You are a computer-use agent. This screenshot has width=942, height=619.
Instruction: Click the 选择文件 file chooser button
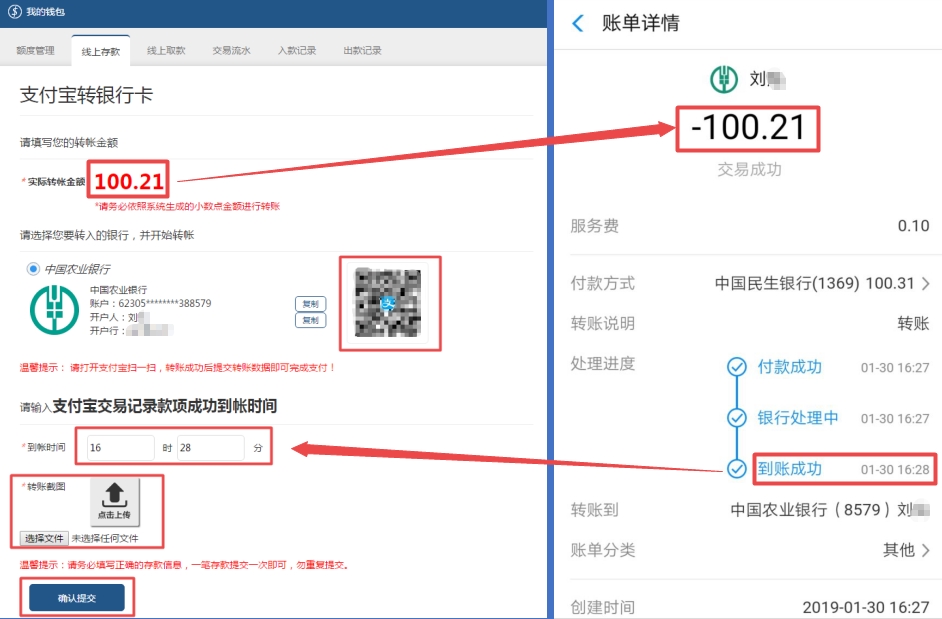pyautogui.click(x=45, y=538)
